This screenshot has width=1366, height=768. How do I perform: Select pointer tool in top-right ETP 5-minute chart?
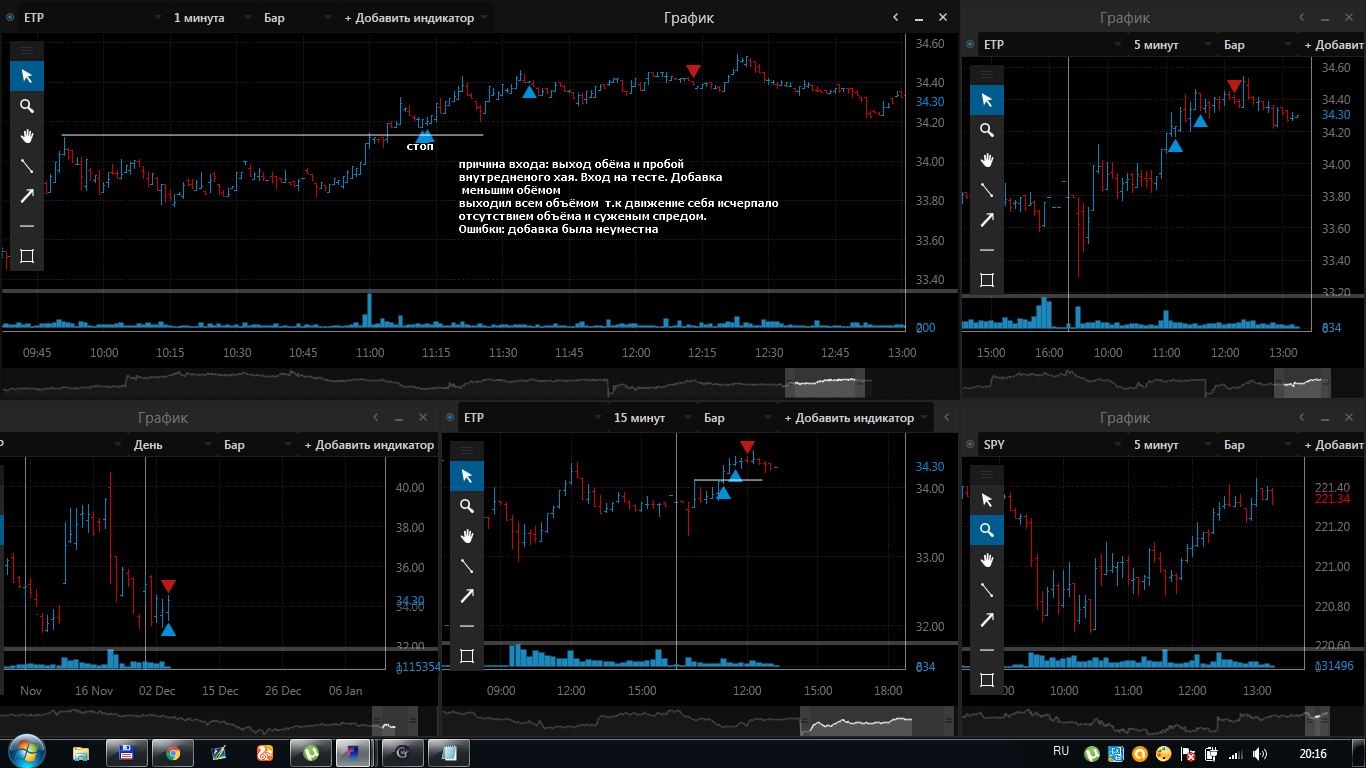pos(987,100)
